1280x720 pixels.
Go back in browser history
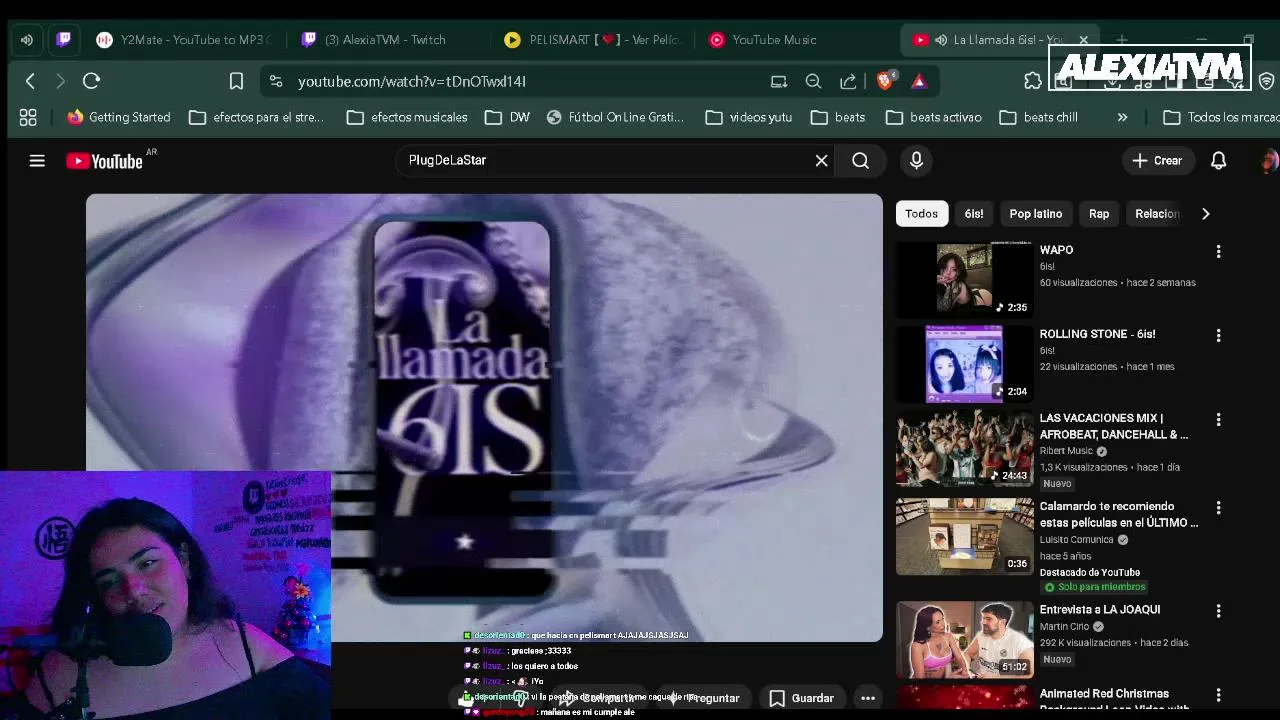(30, 81)
